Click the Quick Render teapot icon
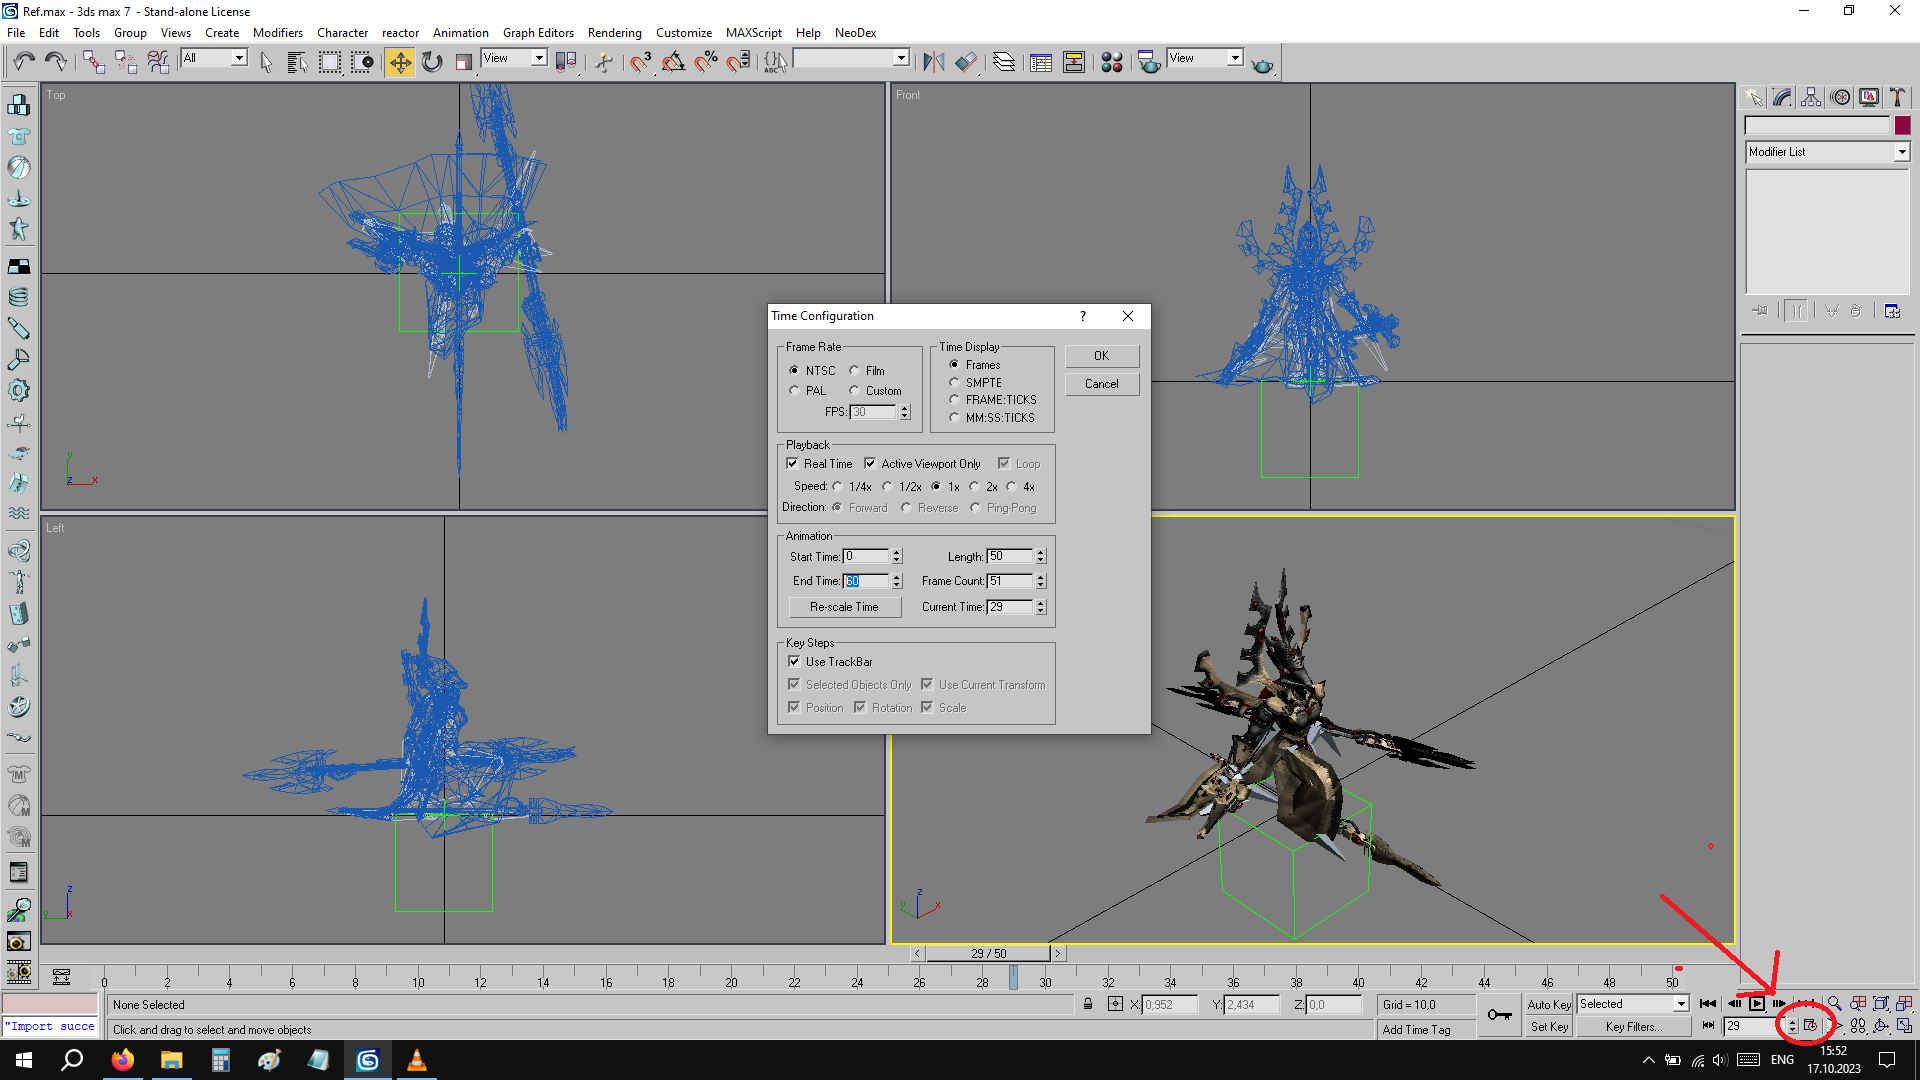Screen dimensions: 1920x1080 (x=1262, y=64)
